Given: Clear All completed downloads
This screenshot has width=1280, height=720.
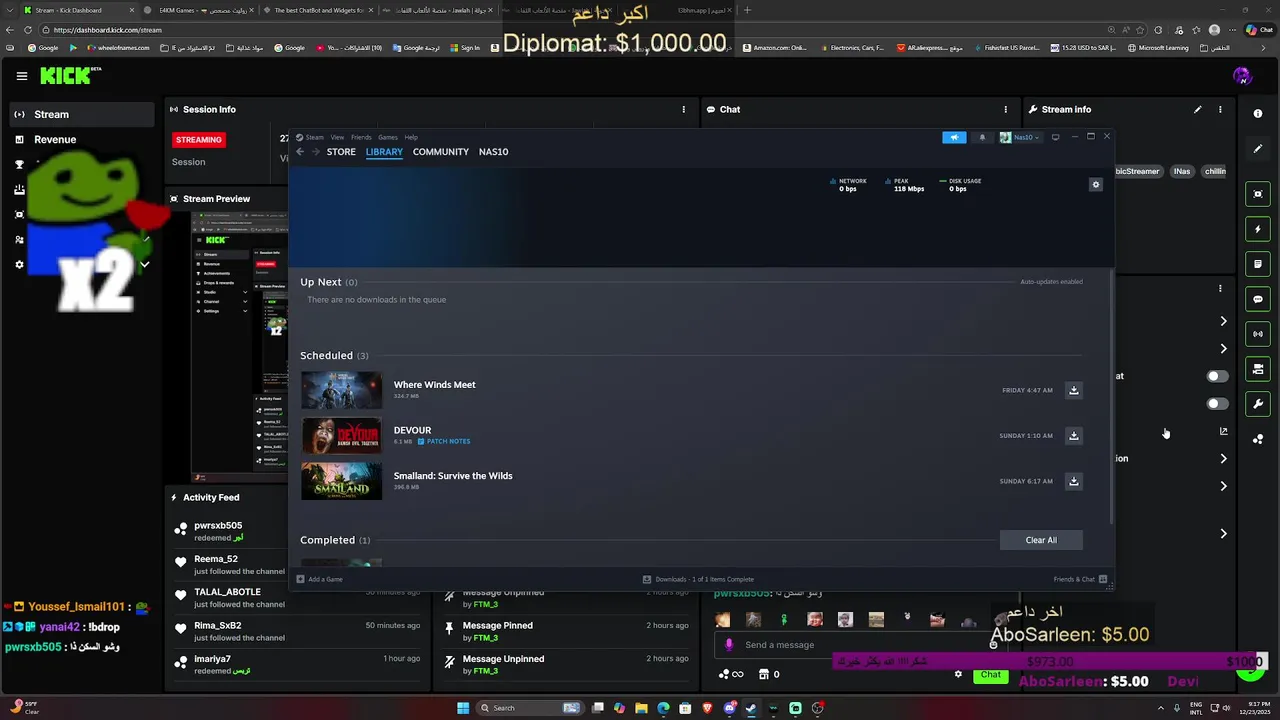Looking at the screenshot, I should point(1041,540).
